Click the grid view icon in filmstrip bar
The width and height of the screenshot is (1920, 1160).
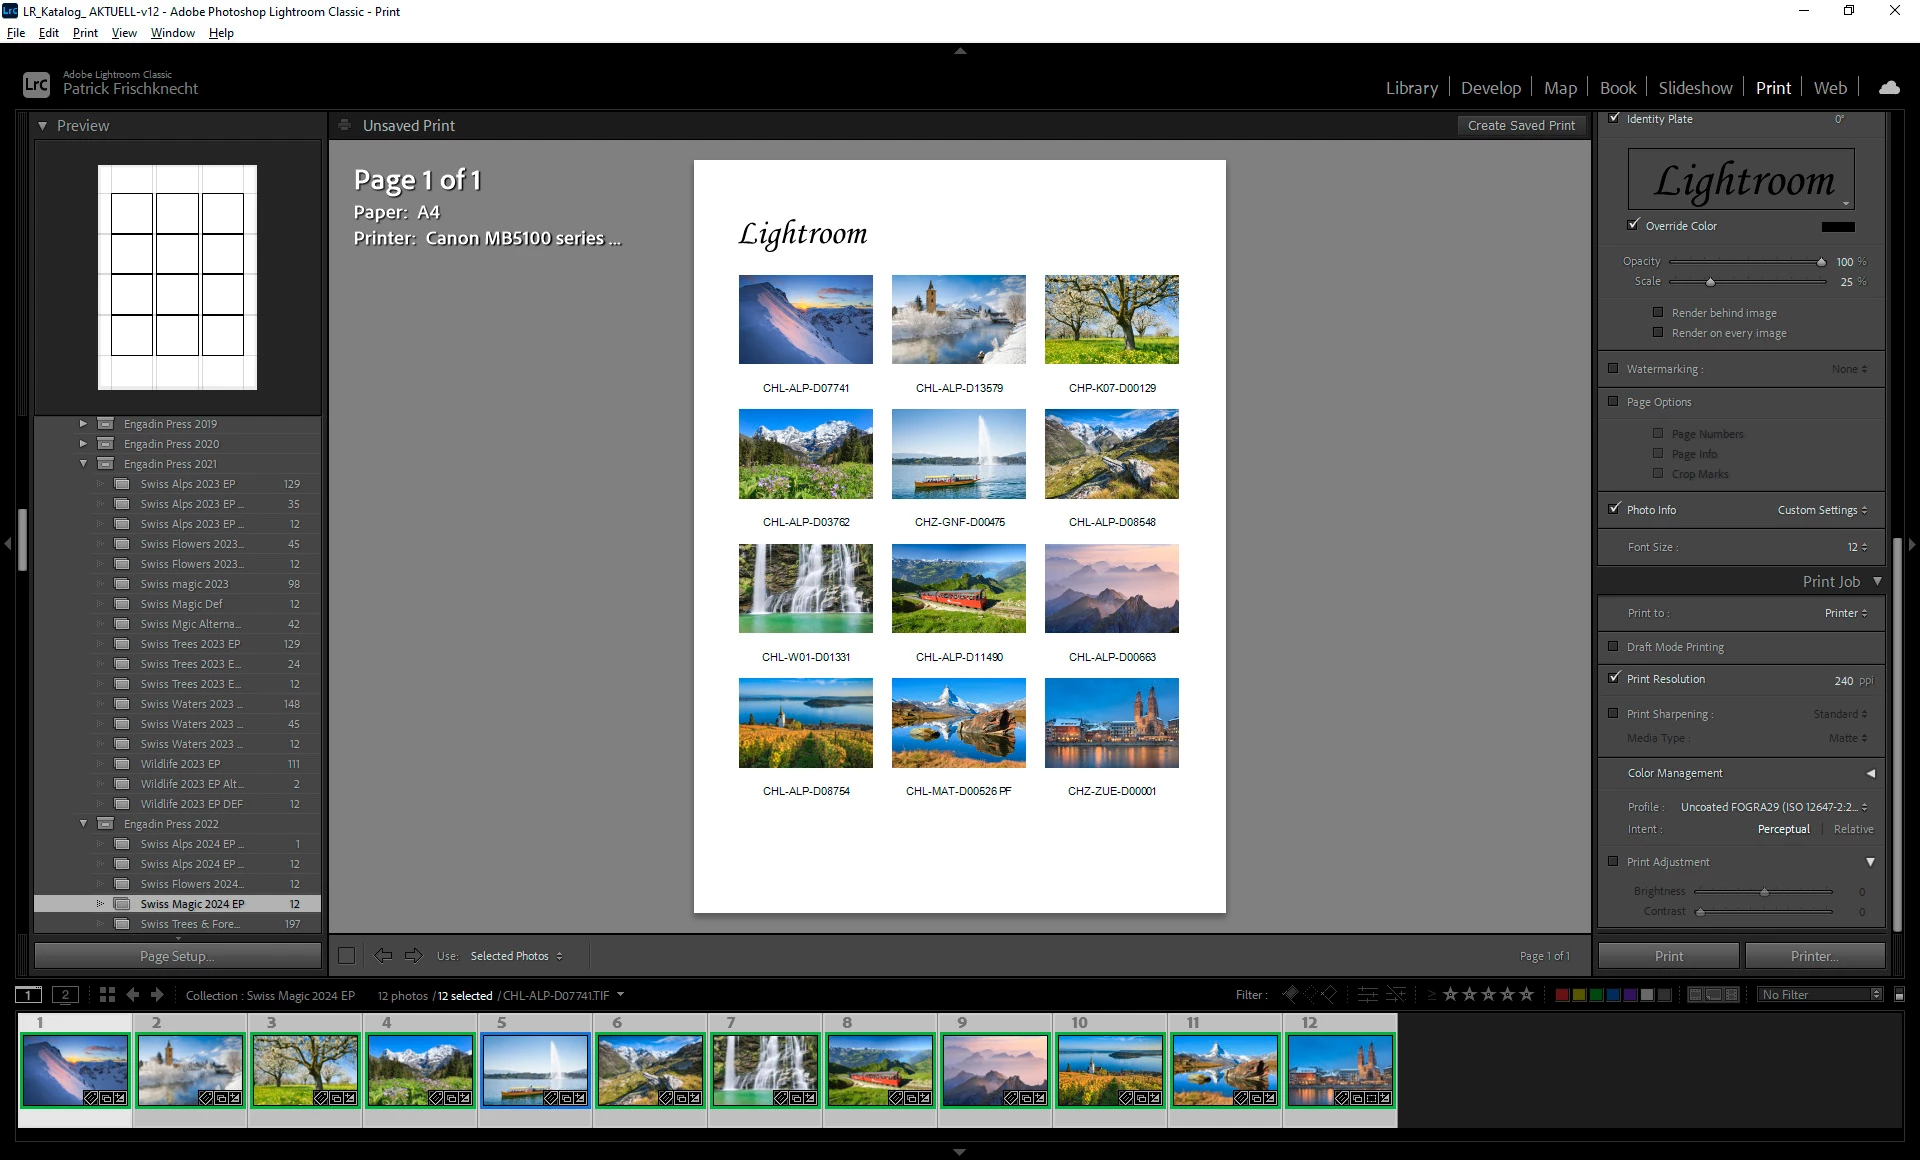(x=107, y=994)
